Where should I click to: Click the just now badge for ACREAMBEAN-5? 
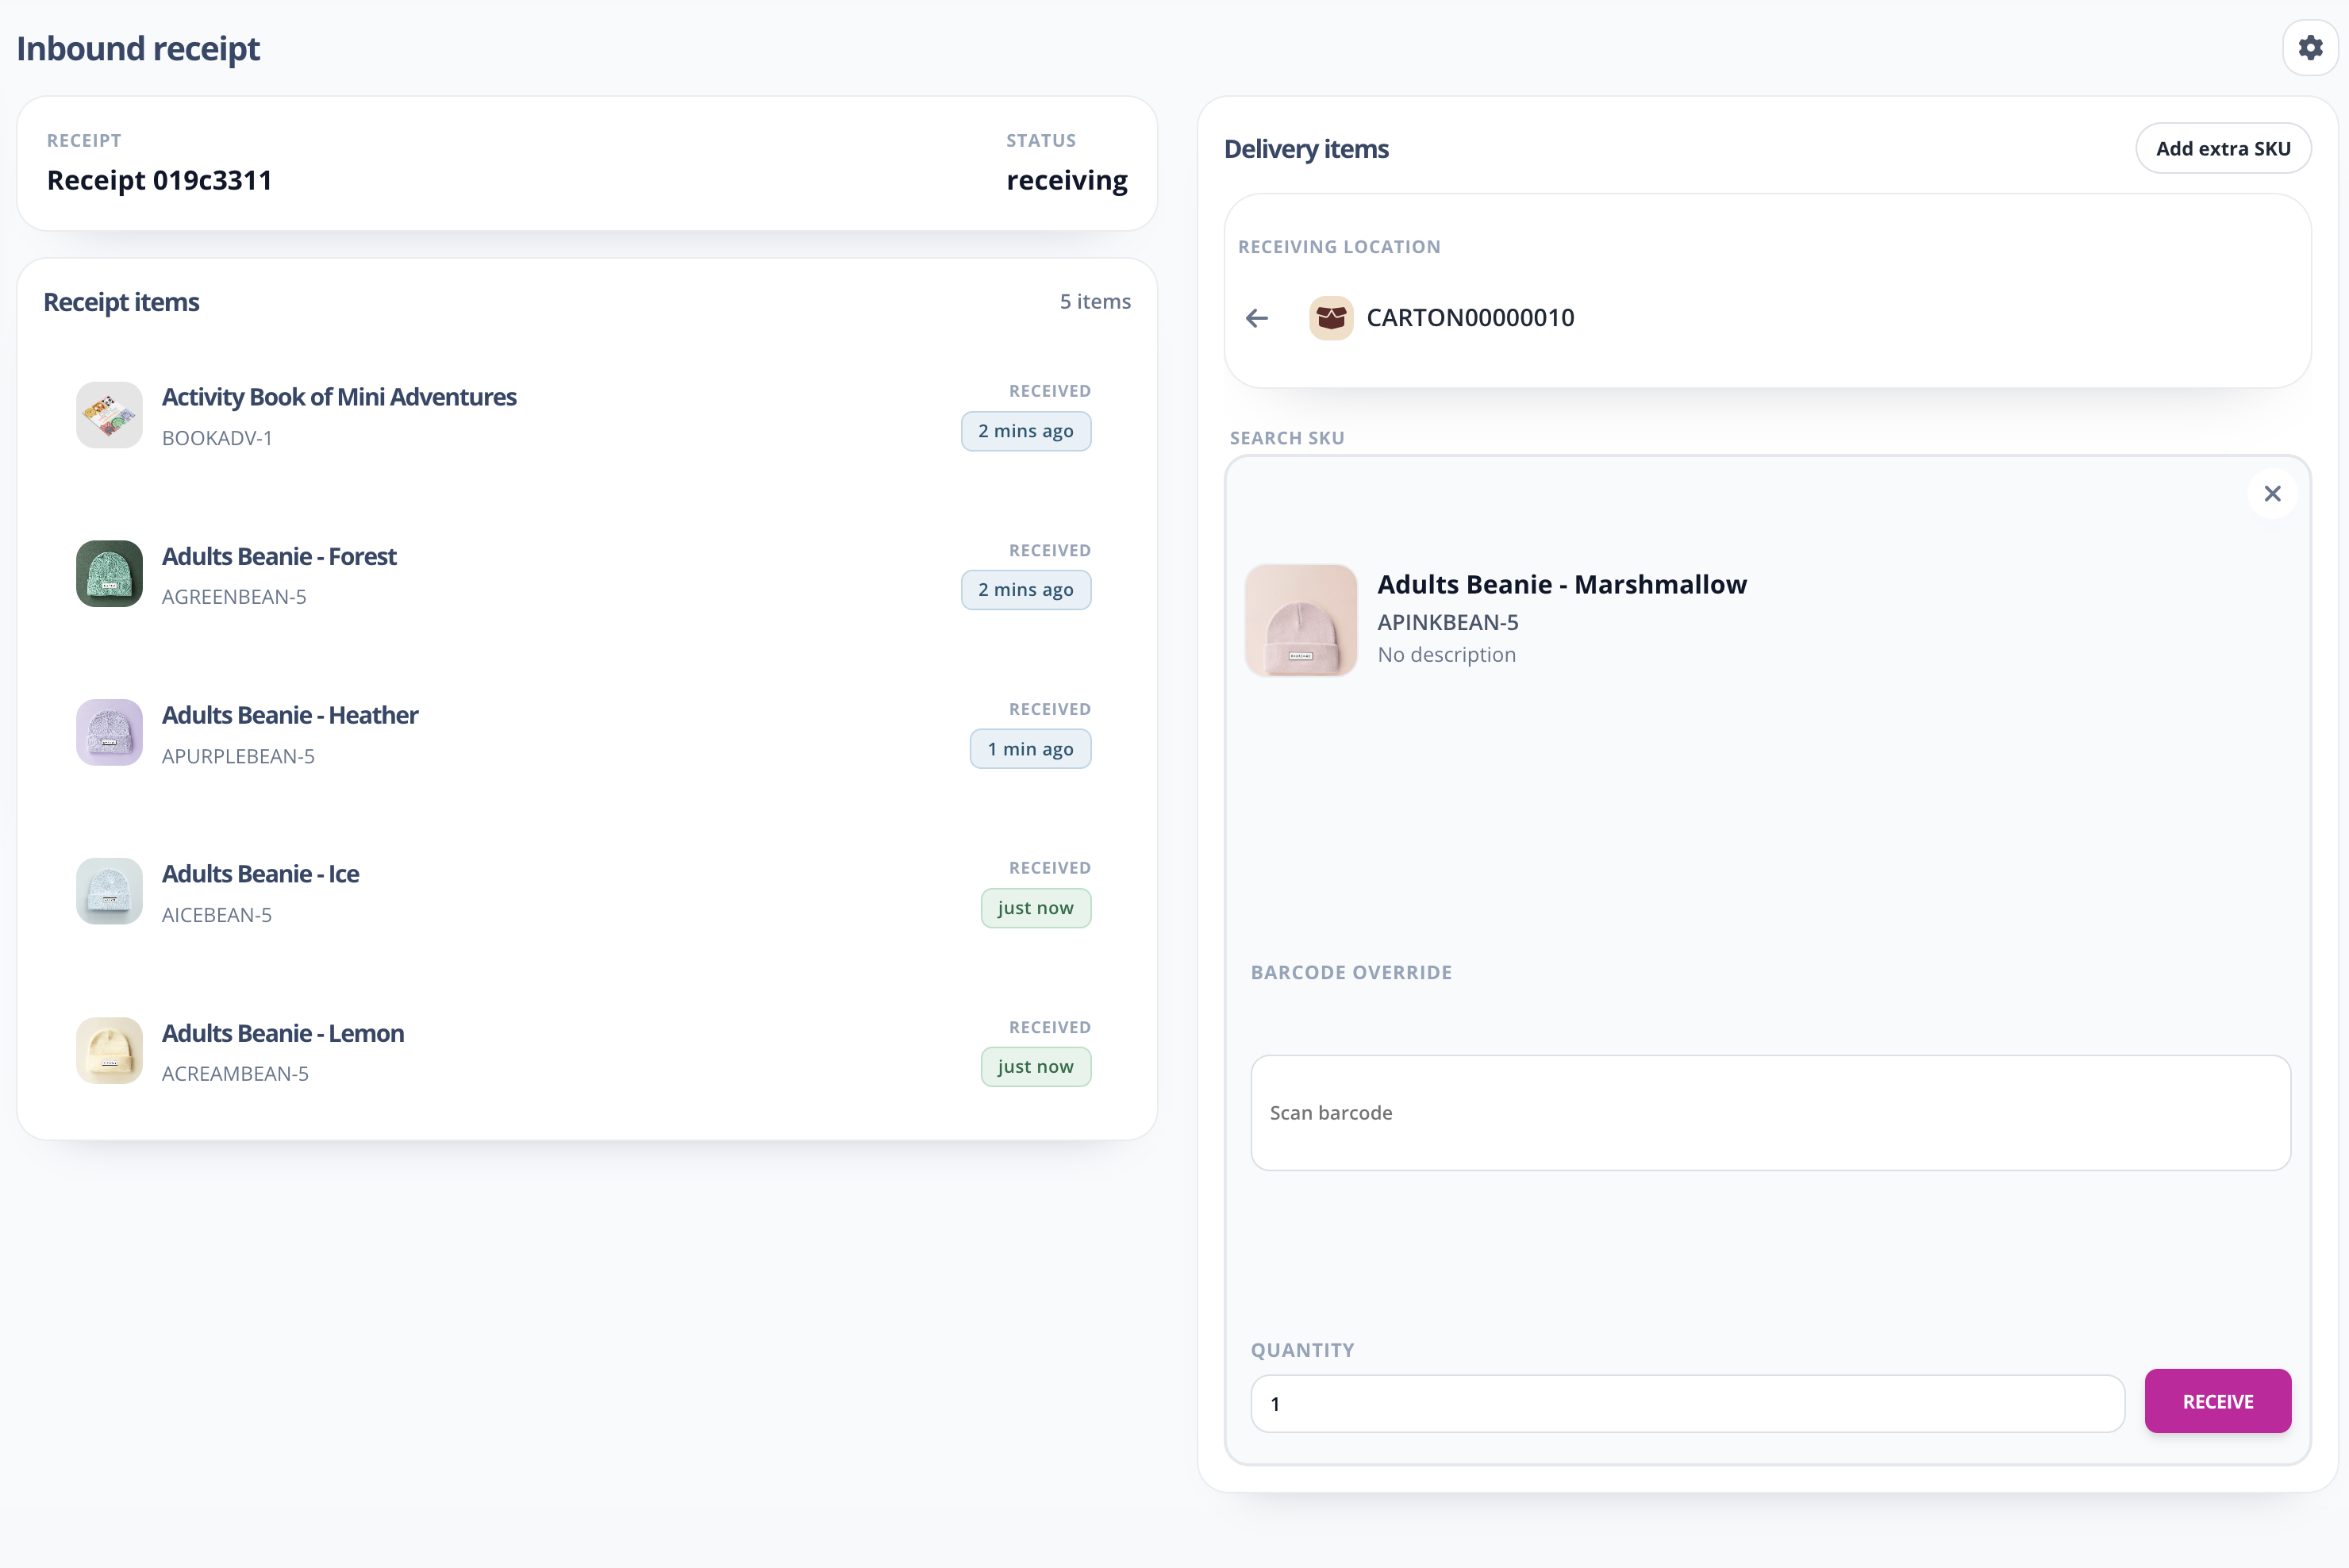[1036, 1066]
